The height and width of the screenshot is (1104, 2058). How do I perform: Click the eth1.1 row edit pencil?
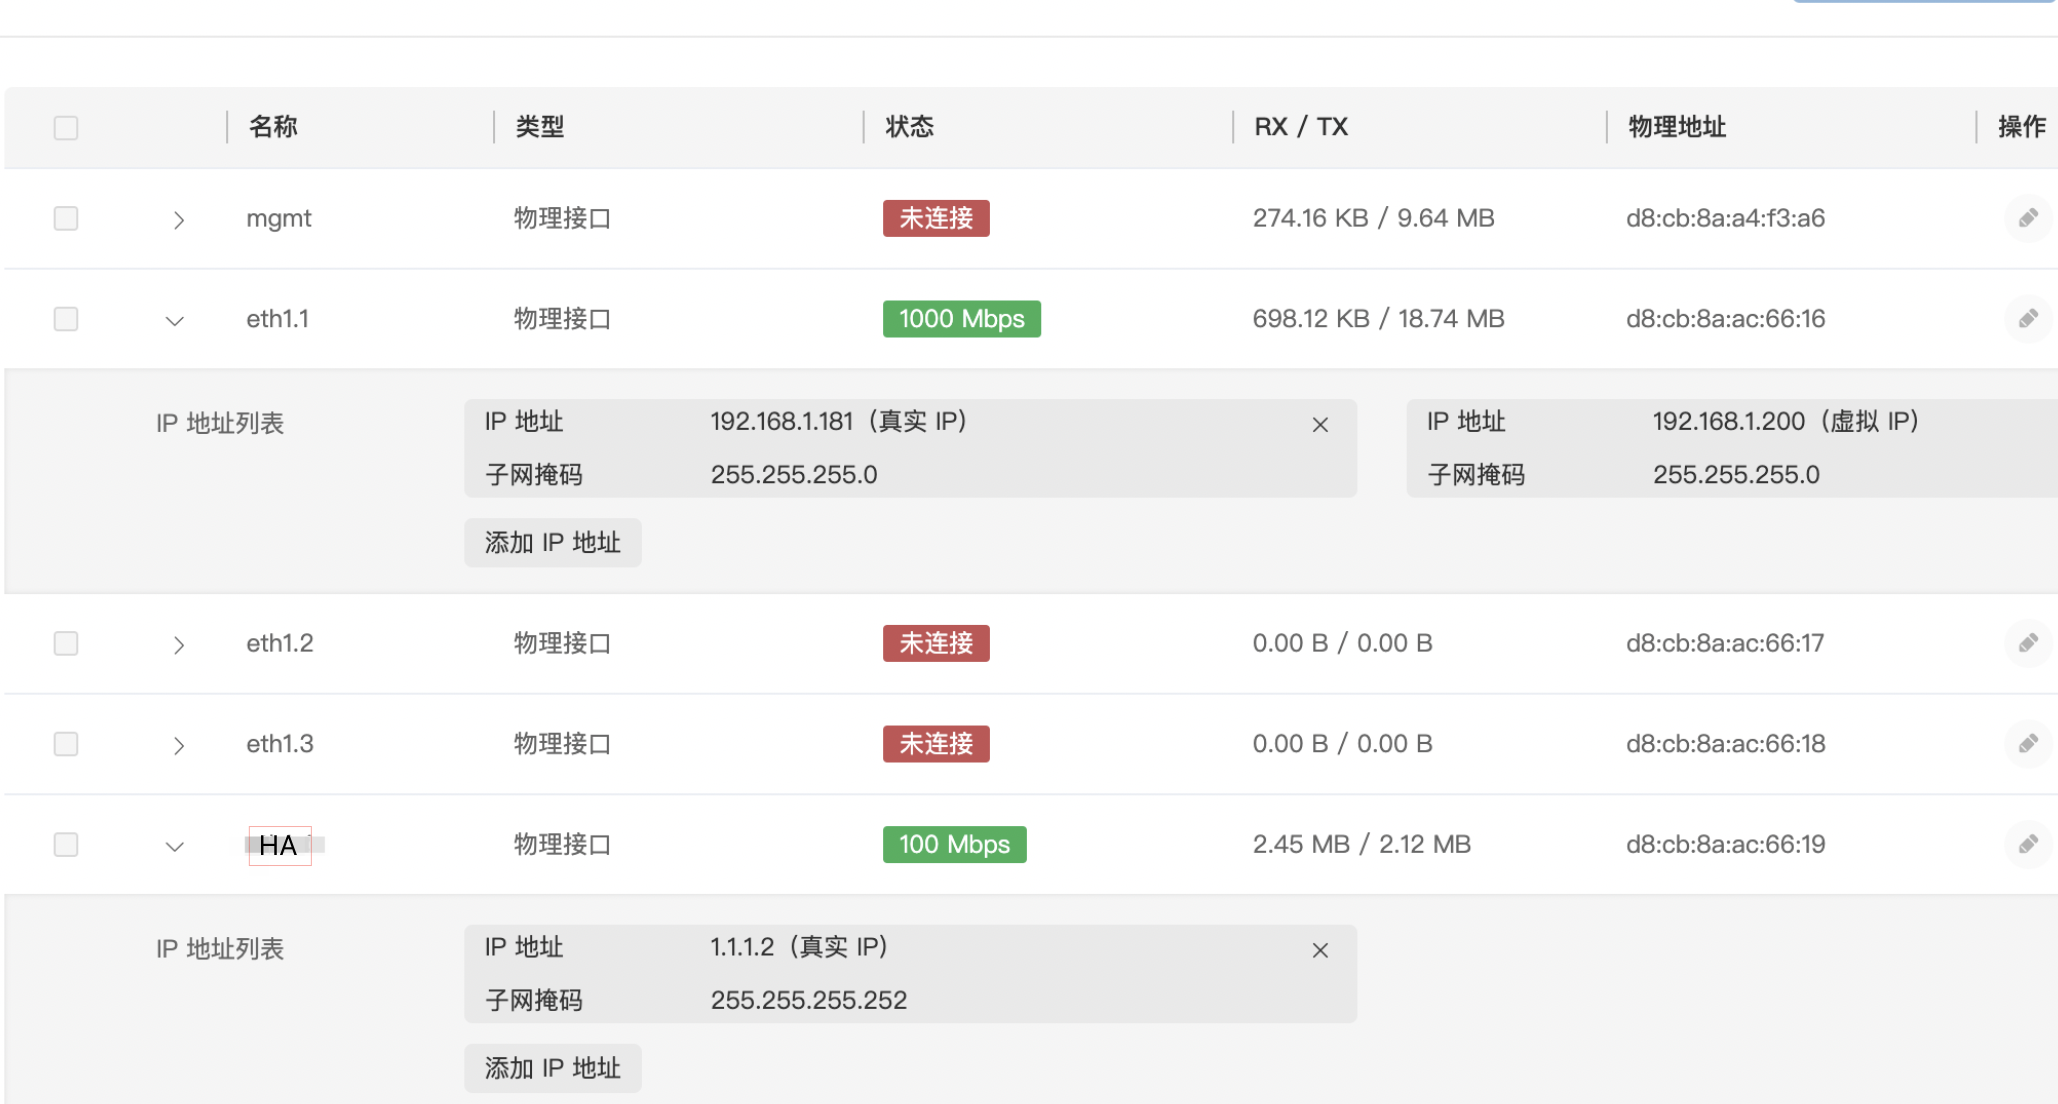2027,319
